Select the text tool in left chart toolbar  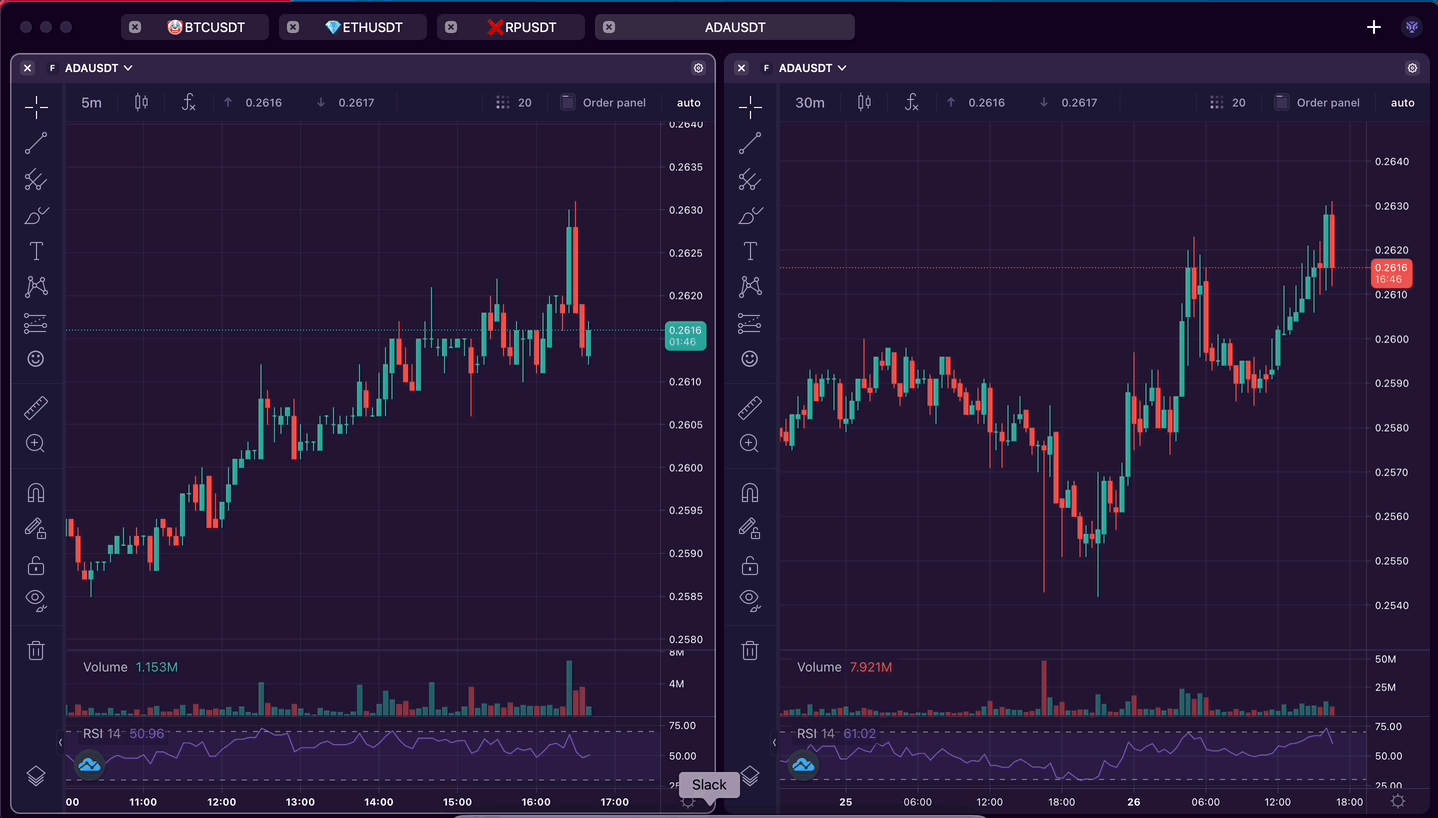click(36, 251)
